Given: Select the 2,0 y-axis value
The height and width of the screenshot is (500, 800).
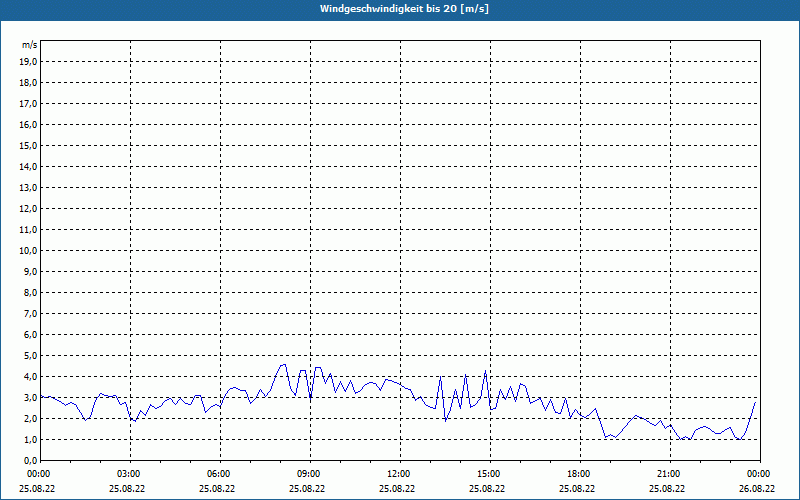Looking at the screenshot, I should coord(30,418).
